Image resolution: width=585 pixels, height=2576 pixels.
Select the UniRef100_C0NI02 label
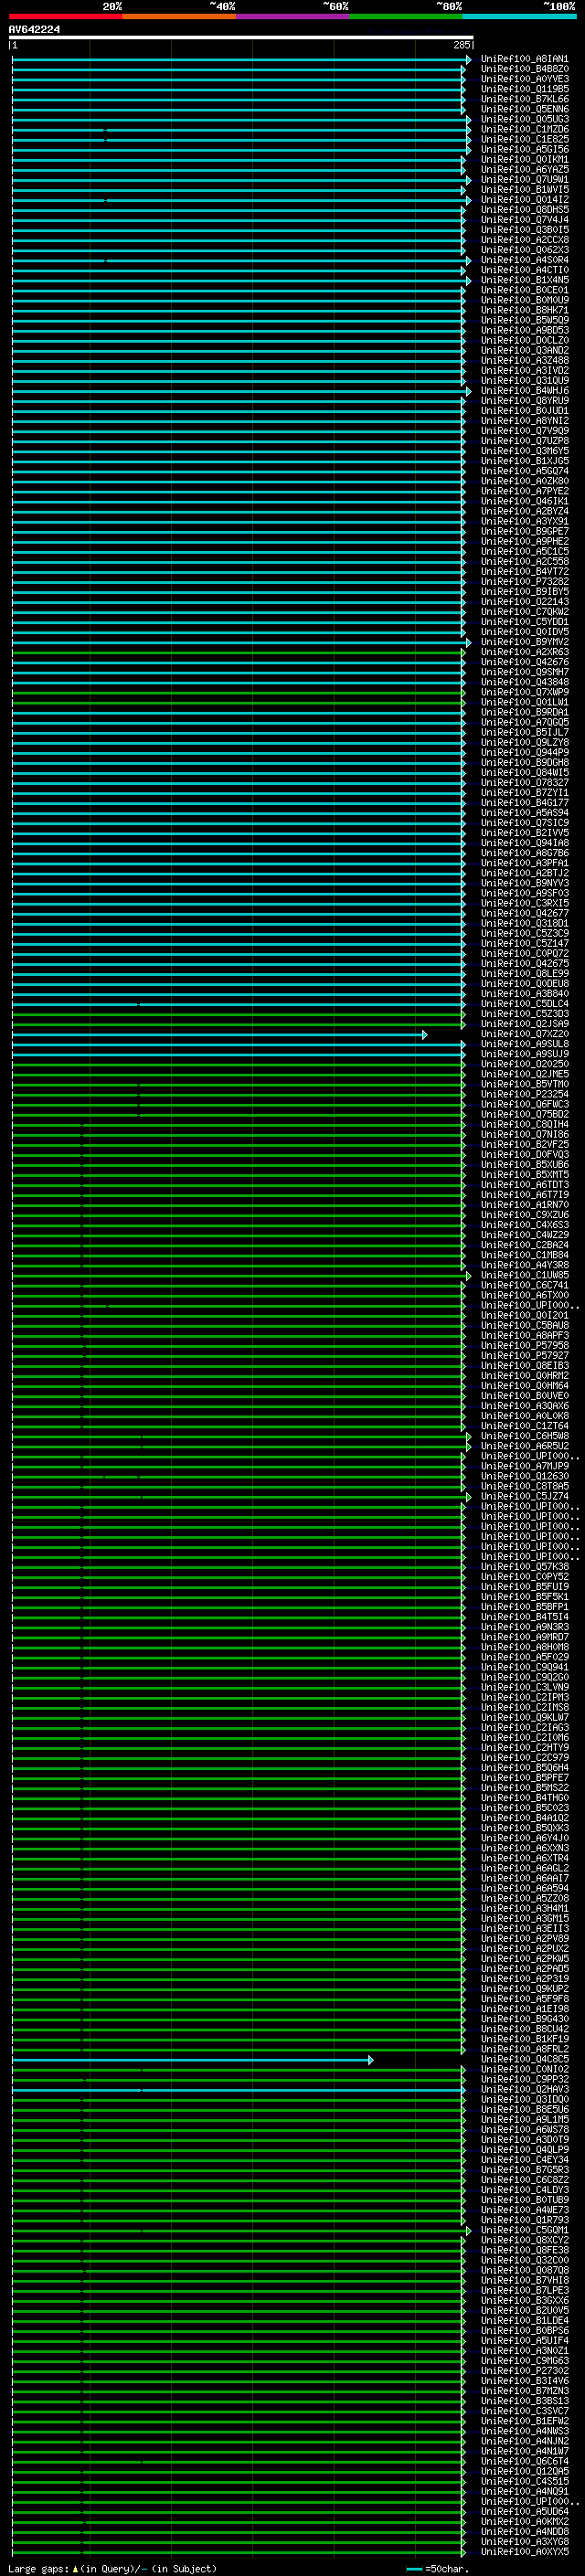pos(524,2069)
